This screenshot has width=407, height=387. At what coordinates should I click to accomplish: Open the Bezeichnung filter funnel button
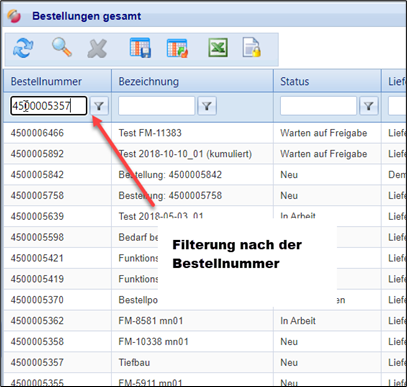(x=207, y=106)
